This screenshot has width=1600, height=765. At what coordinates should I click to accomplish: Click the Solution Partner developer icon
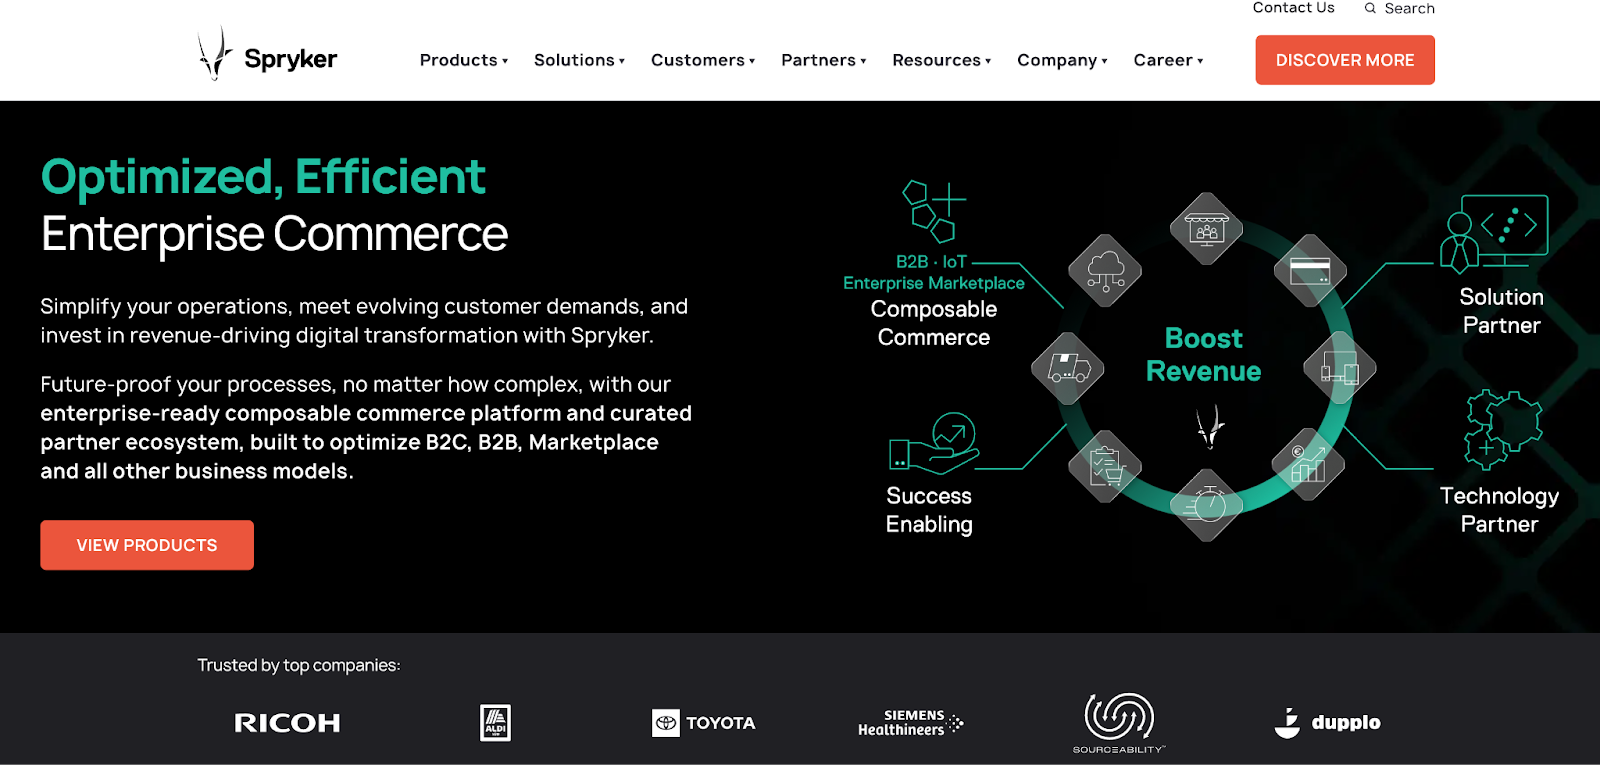[x=1494, y=234]
